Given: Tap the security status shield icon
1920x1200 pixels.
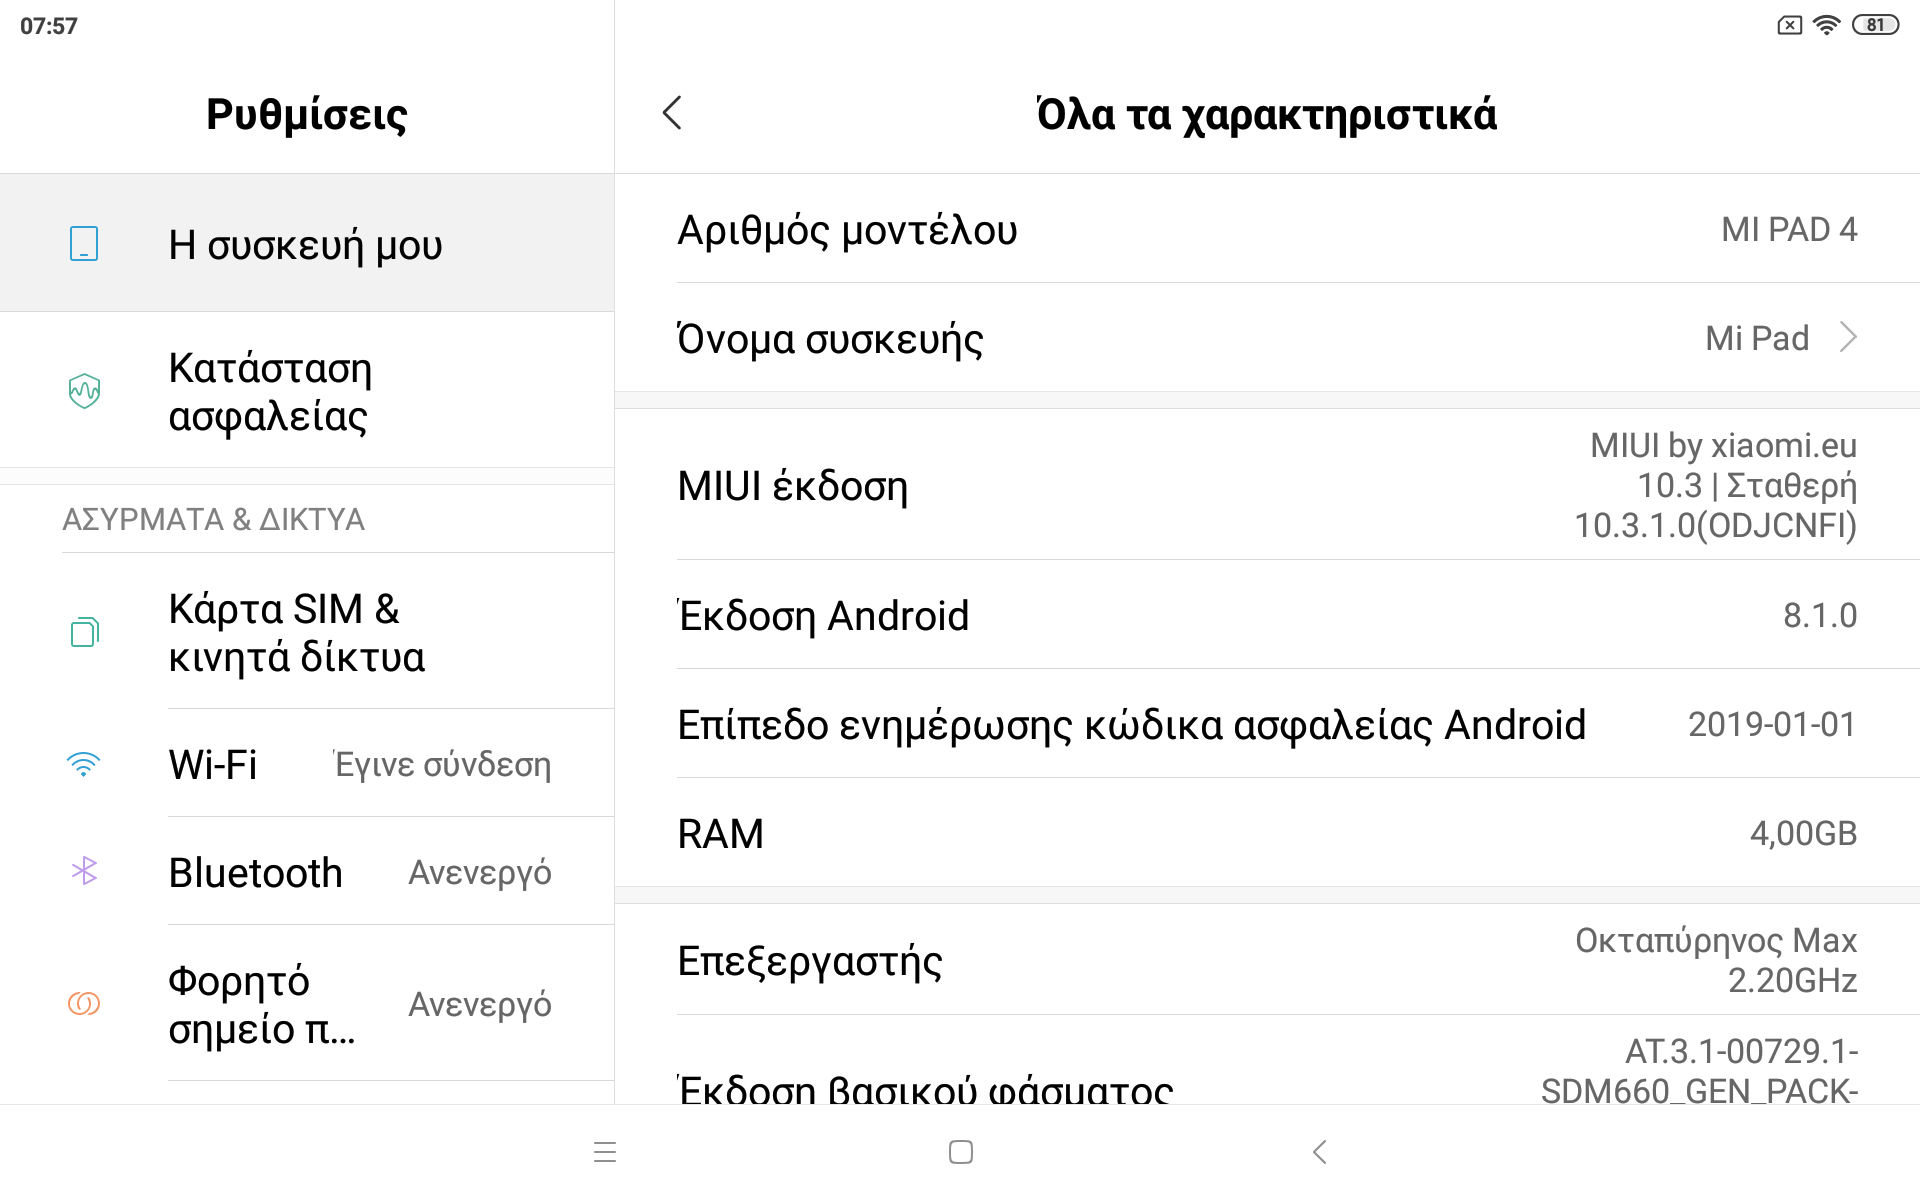Looking at the screenshot, I should [84, 391].
